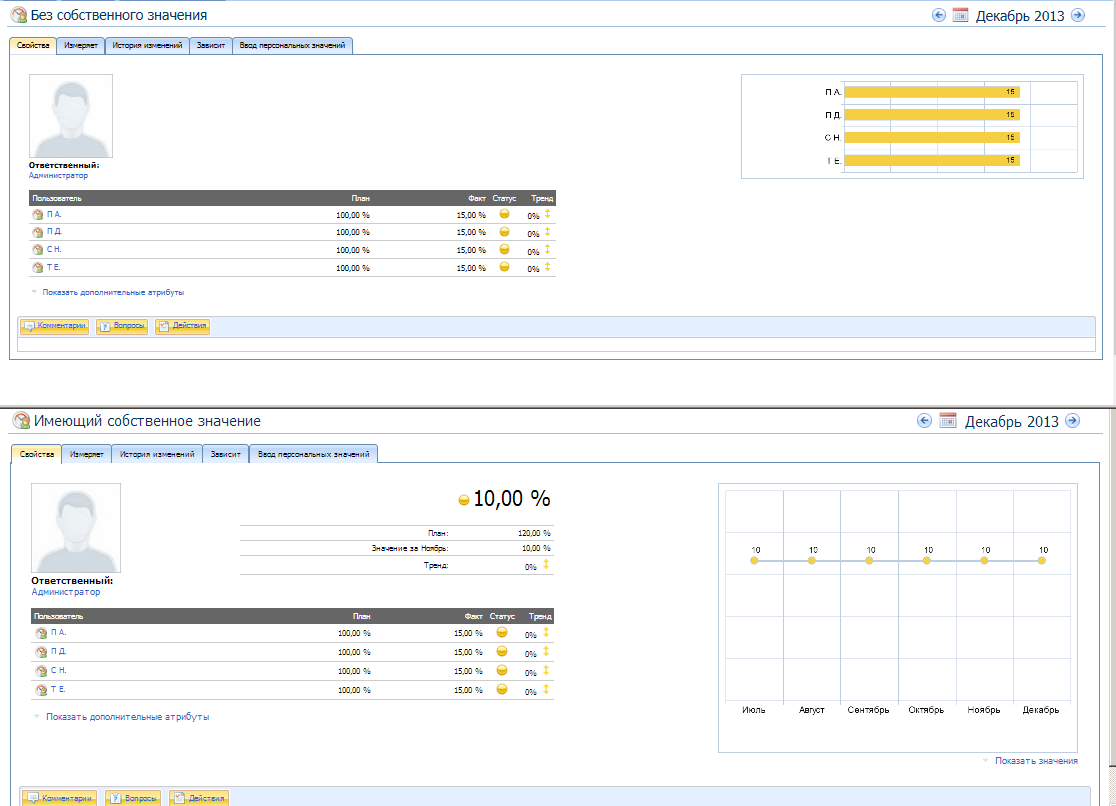This screenshot has width=1116, height=806.
Task: Click the Декабрь data point on line chart
Action: tap(1041, 561)
